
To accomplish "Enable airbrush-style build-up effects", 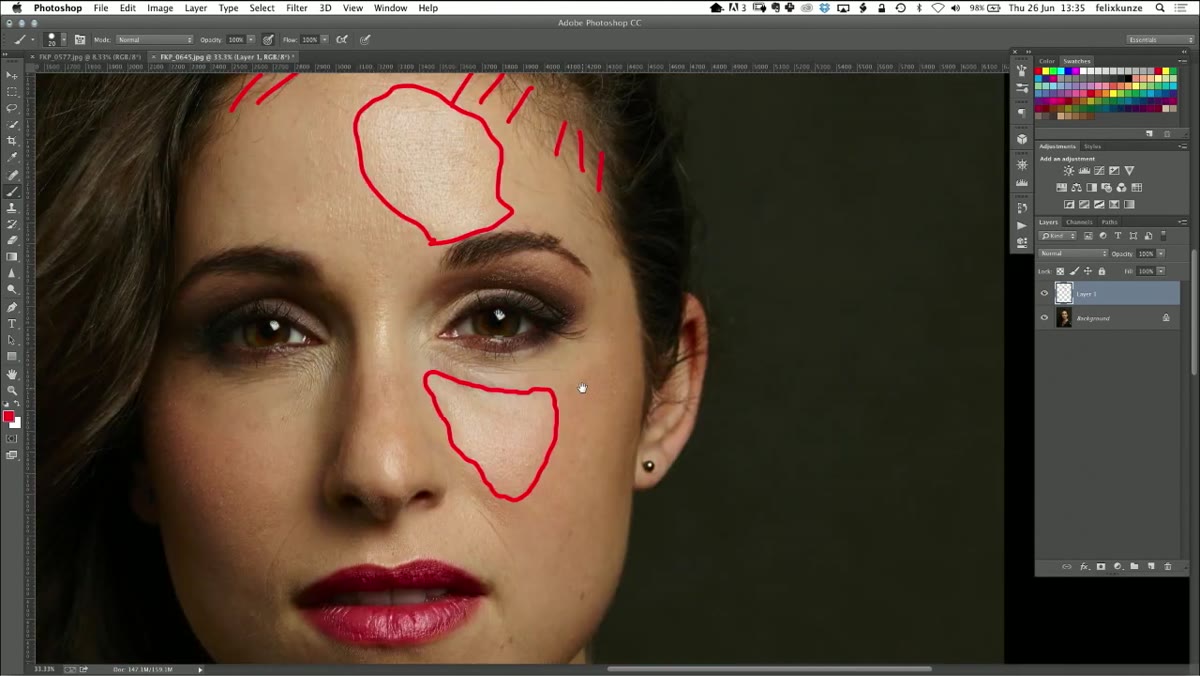I will coord(342,40).
